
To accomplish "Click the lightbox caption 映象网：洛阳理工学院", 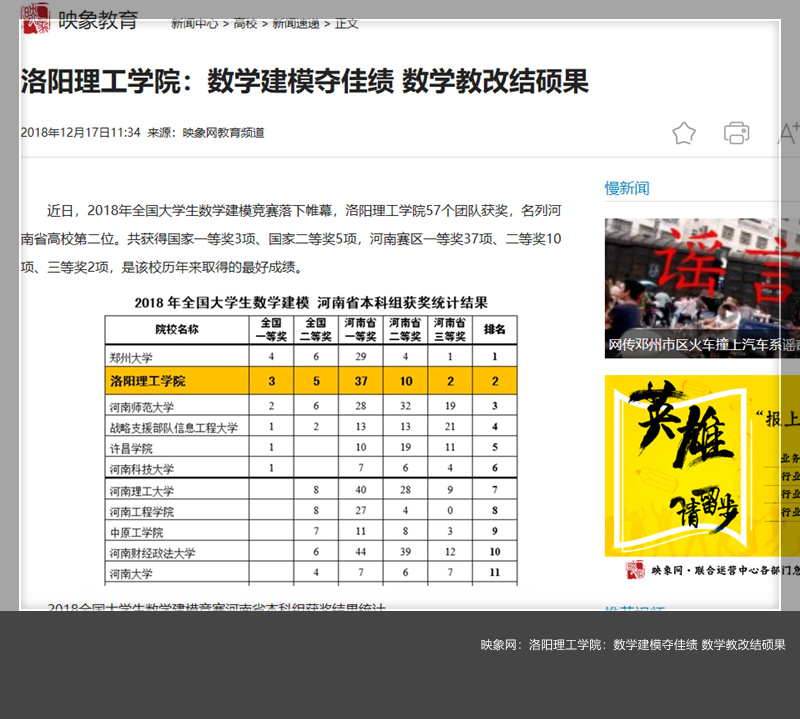I will tap(633, 644).
